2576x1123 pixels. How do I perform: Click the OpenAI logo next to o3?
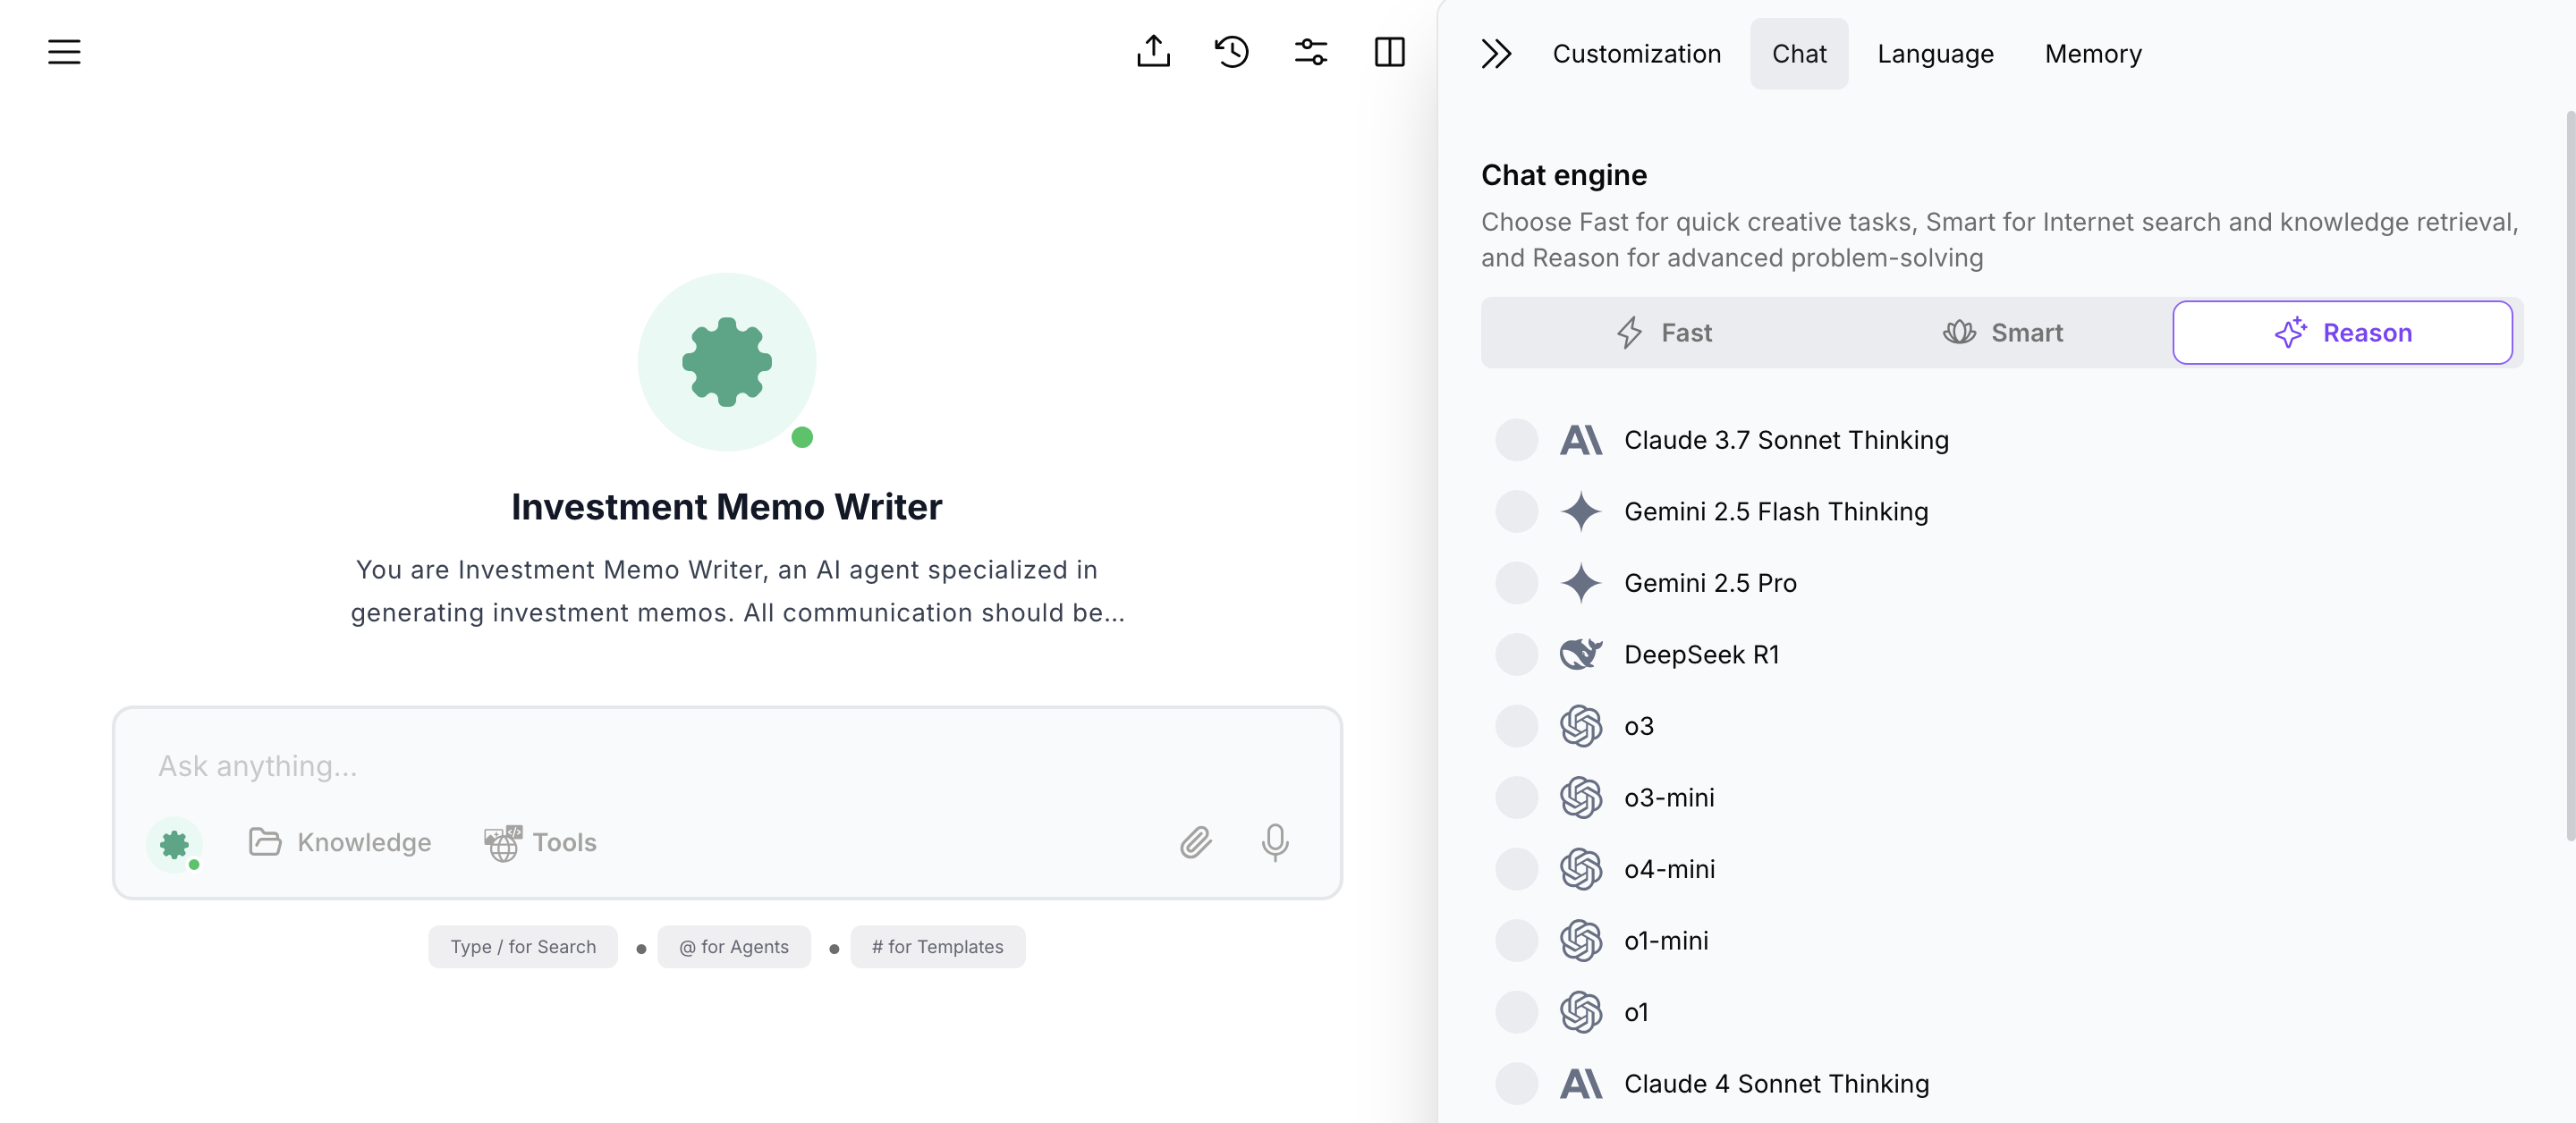(1581, 726)
